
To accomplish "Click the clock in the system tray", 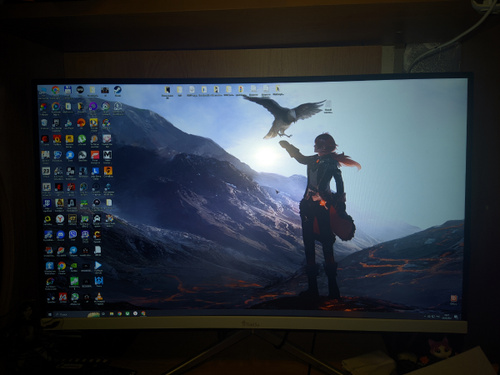I will click(x=447, y=316).
